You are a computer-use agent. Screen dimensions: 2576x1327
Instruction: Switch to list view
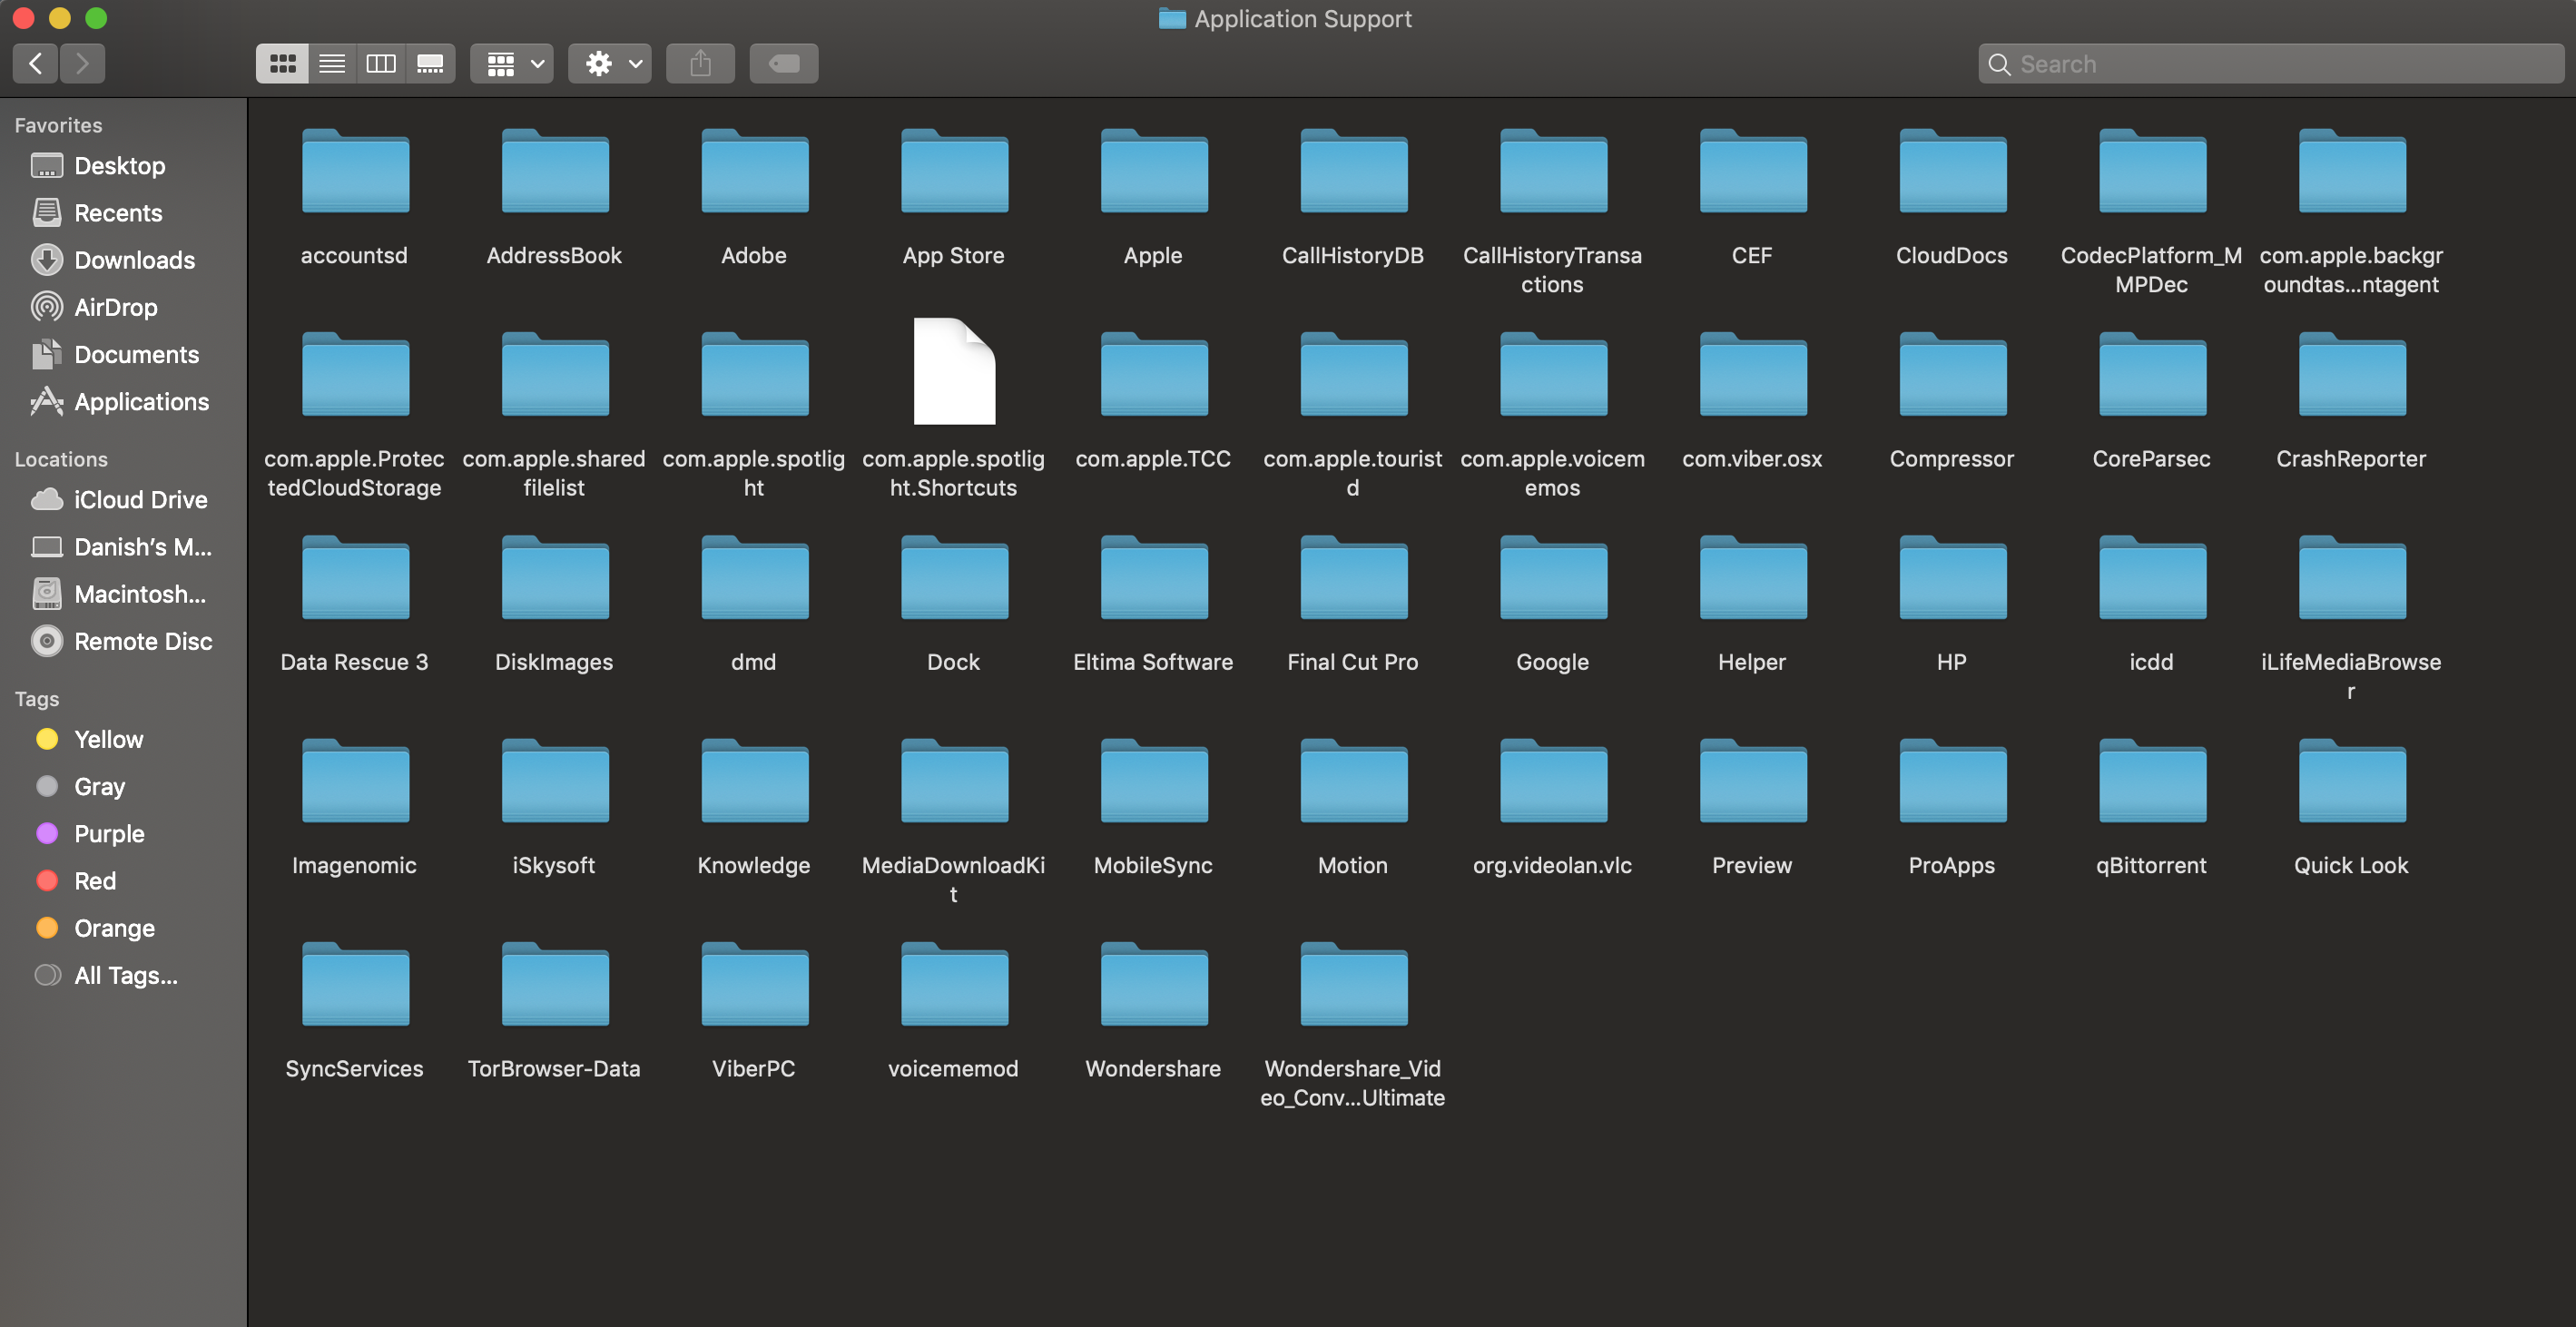click(332, 64)
